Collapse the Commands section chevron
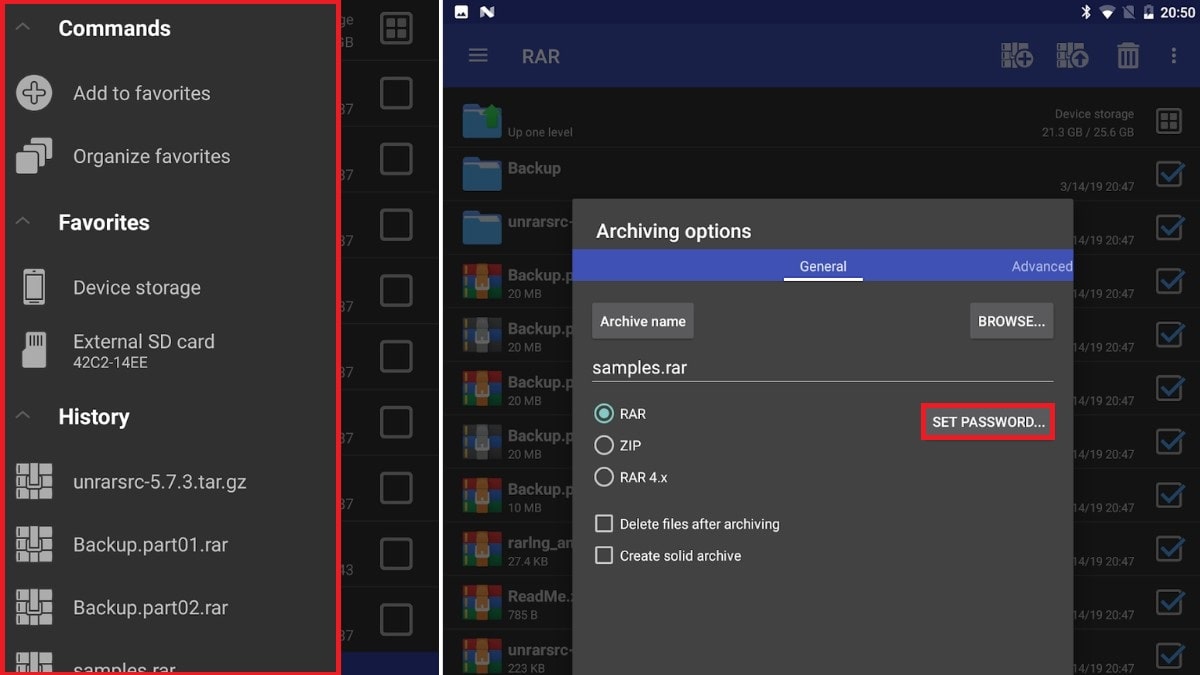1200x675 pixels. tap(23, 27)
